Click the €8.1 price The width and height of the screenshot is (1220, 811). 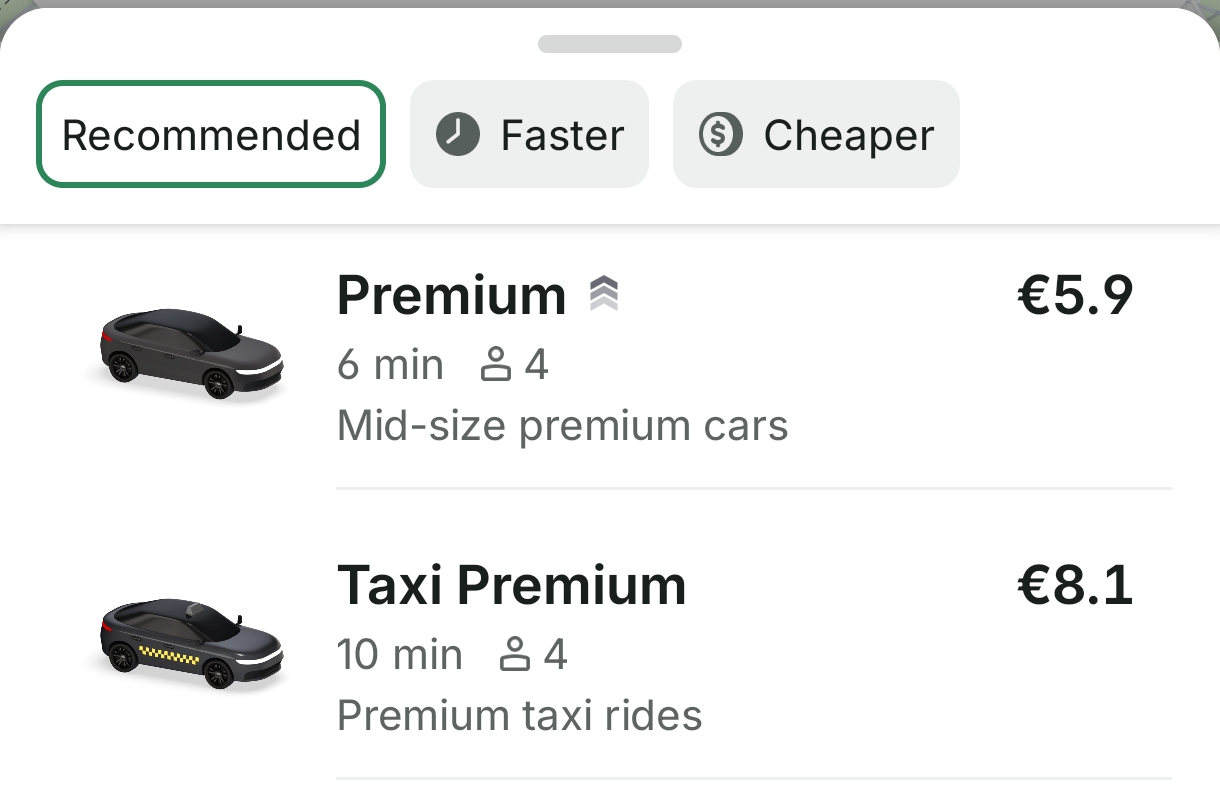1075,585
